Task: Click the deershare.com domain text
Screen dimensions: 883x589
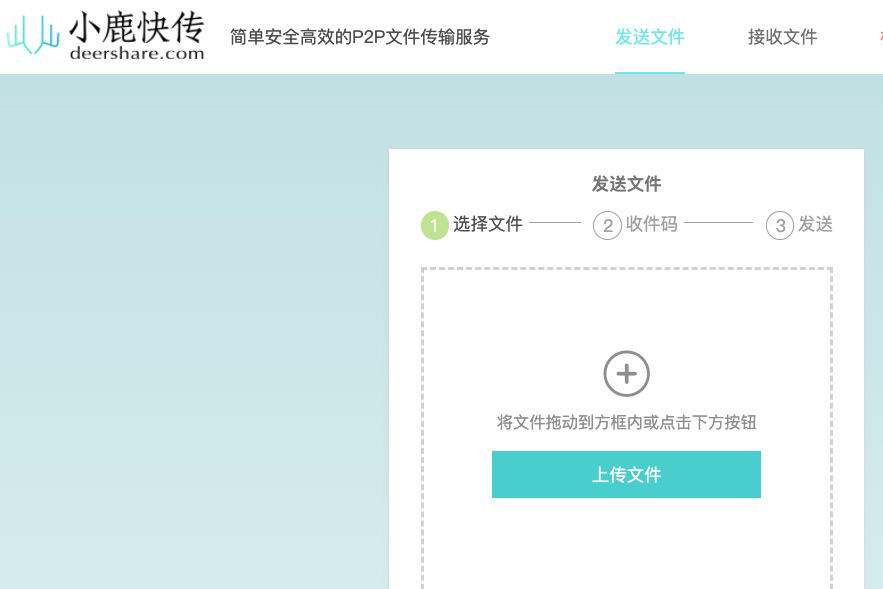Action: [x=138, y=52]
